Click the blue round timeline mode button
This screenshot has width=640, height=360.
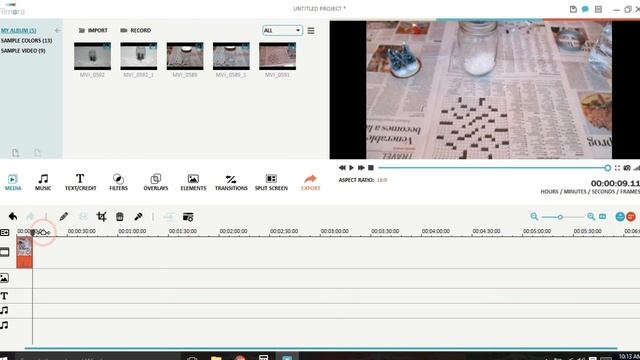[620, 216]
